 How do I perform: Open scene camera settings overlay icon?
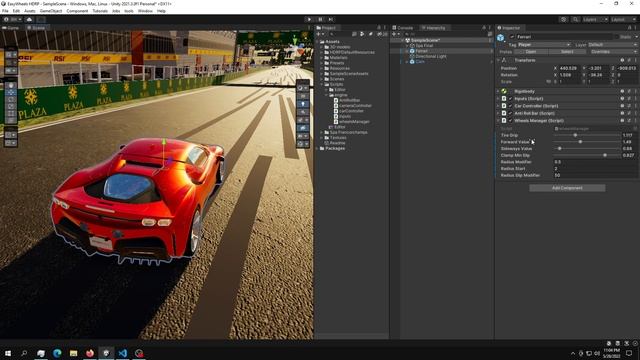300,136
